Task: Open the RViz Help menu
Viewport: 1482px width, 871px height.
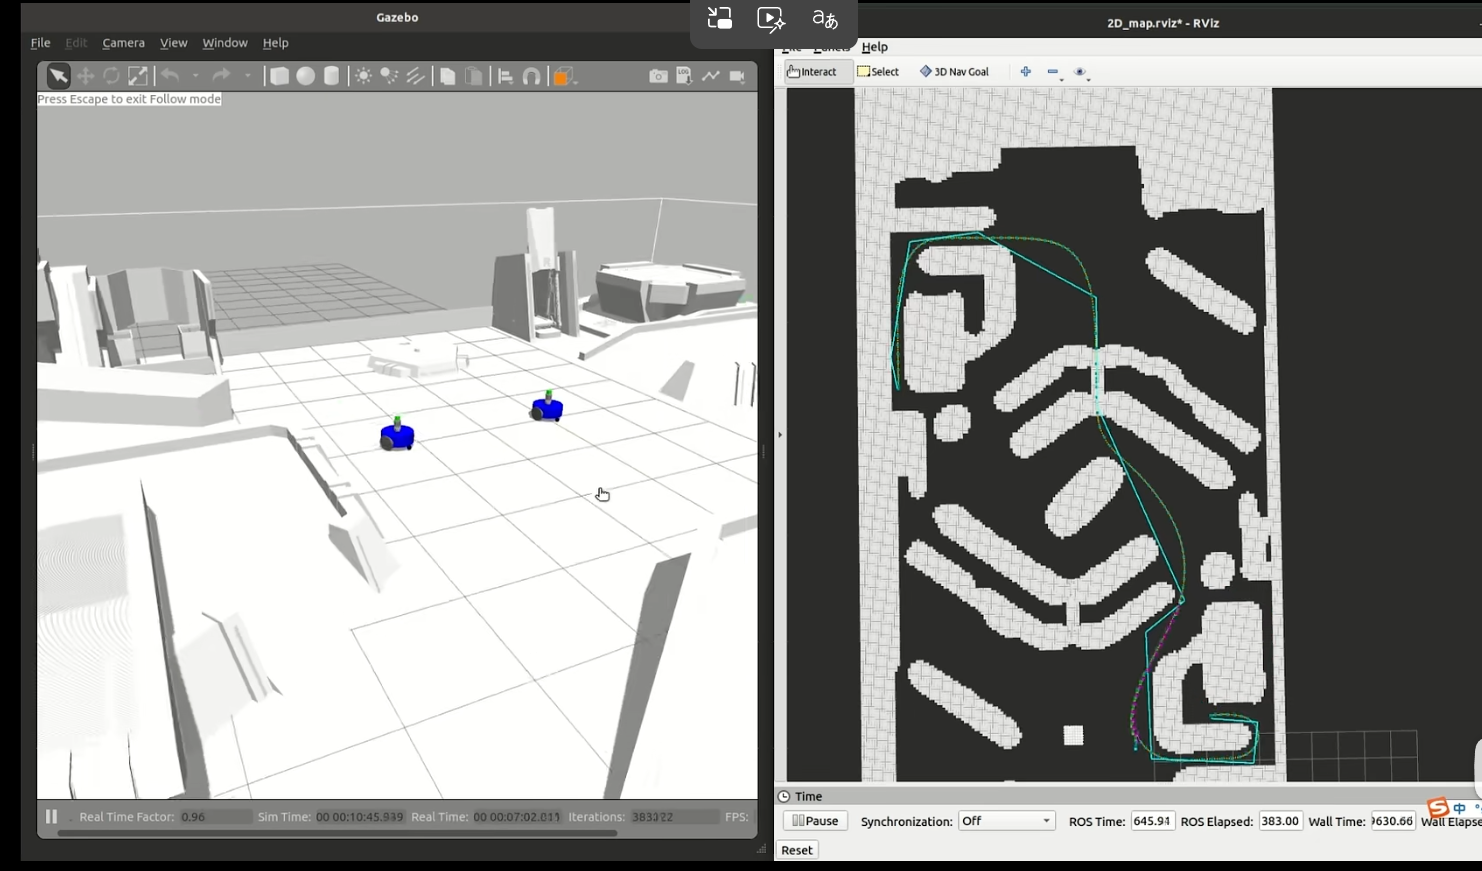Action: point(875,47)
